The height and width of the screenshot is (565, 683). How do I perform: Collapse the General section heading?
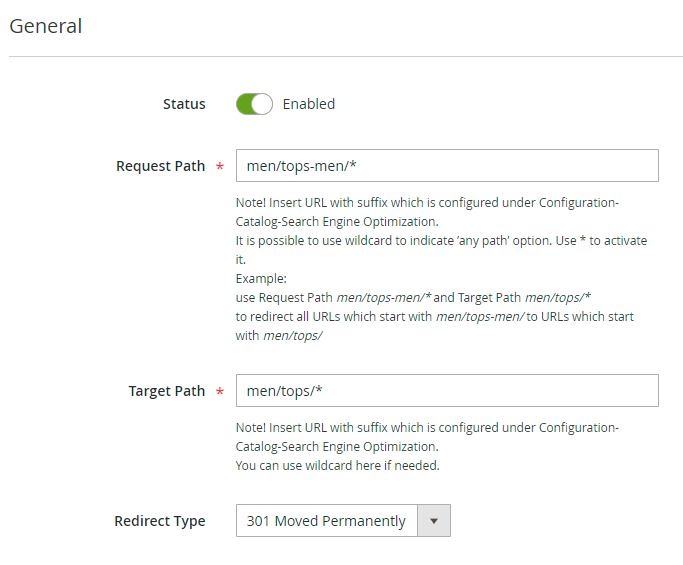coord(46,26)
